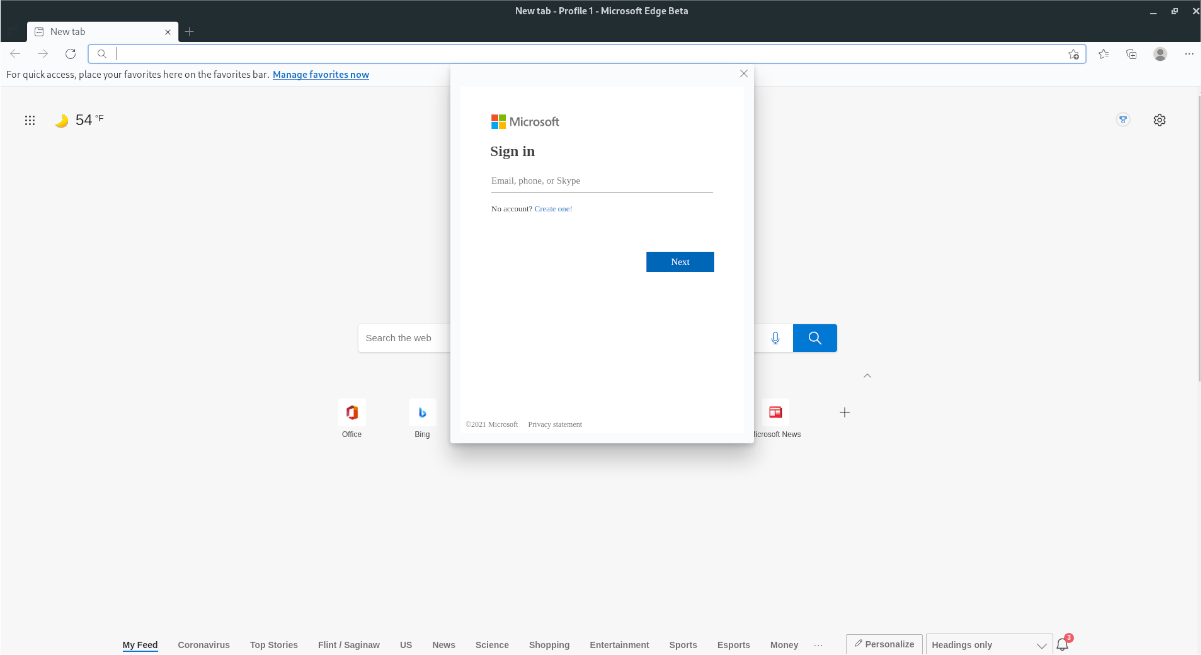Focus the Email, phone, or Skype field
Viewport: 1201px width, 655px height.
click(602, 181)
